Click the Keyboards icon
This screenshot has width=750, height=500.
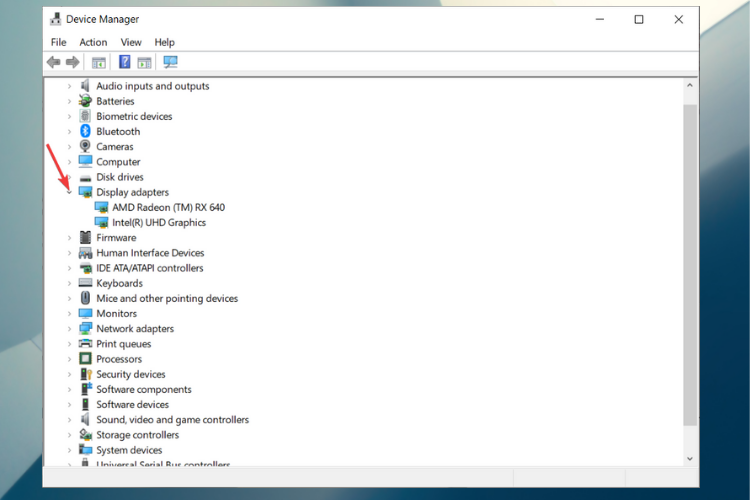[x=85, y=283]
